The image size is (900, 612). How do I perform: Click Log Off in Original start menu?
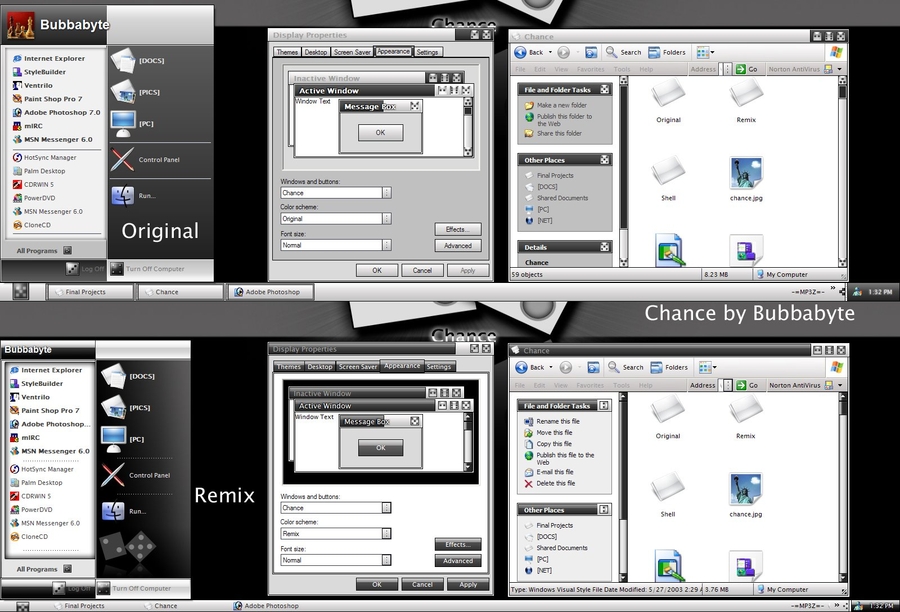pos(86,269)
